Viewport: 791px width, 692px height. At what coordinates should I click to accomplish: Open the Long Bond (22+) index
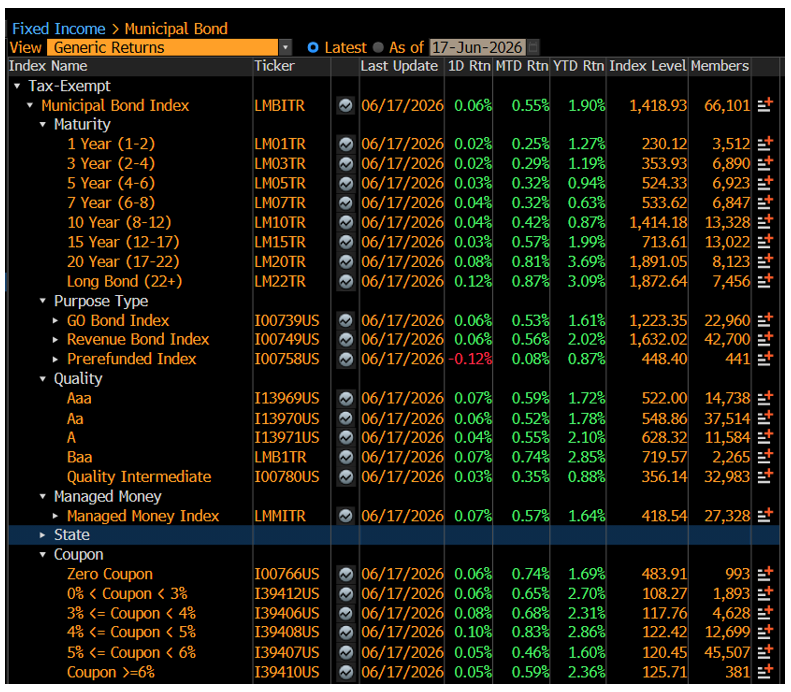(125, 281)
